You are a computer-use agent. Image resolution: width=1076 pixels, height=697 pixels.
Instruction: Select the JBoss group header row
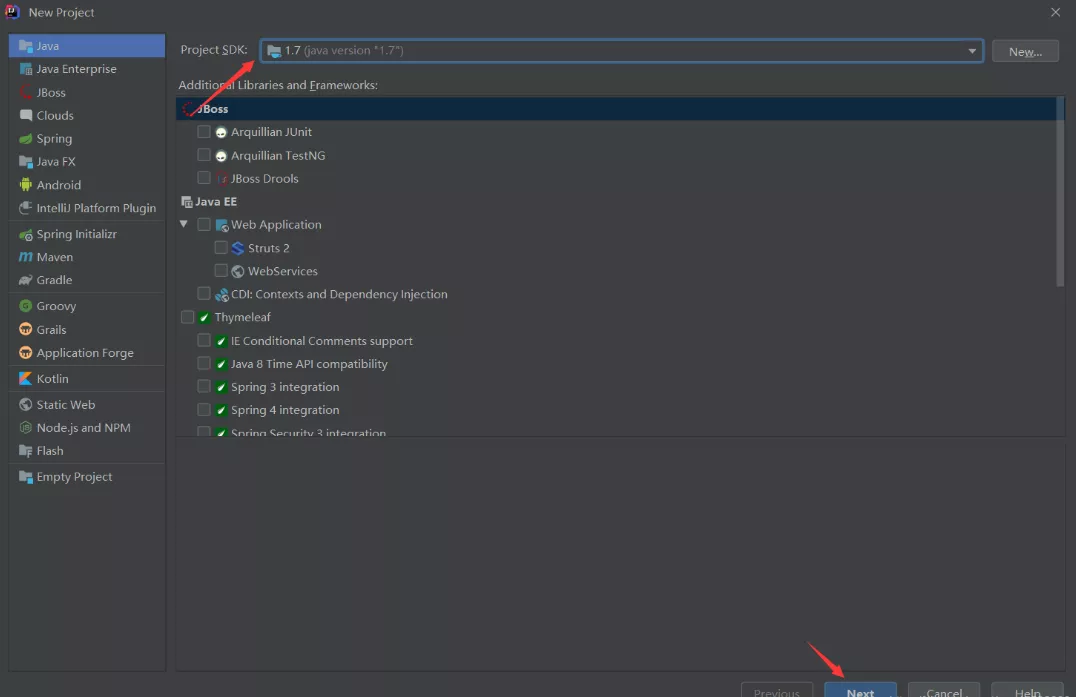pos(616,109)
